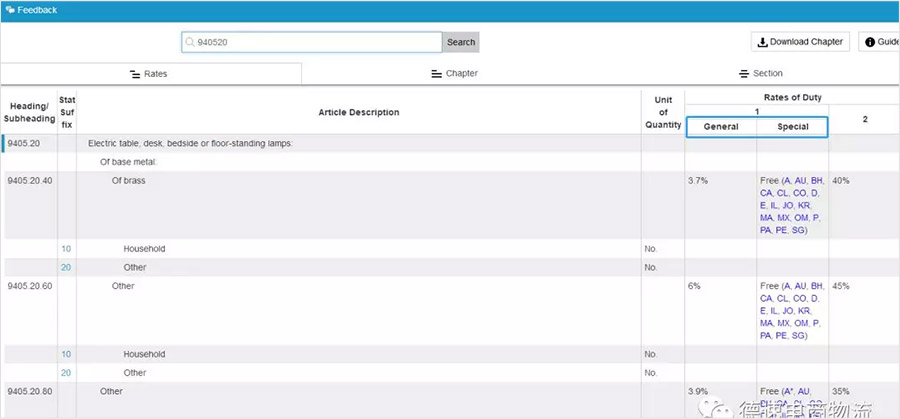This screenshot has width=900, height=419.
Task: Switch to the Section tab
Action: 760,74
